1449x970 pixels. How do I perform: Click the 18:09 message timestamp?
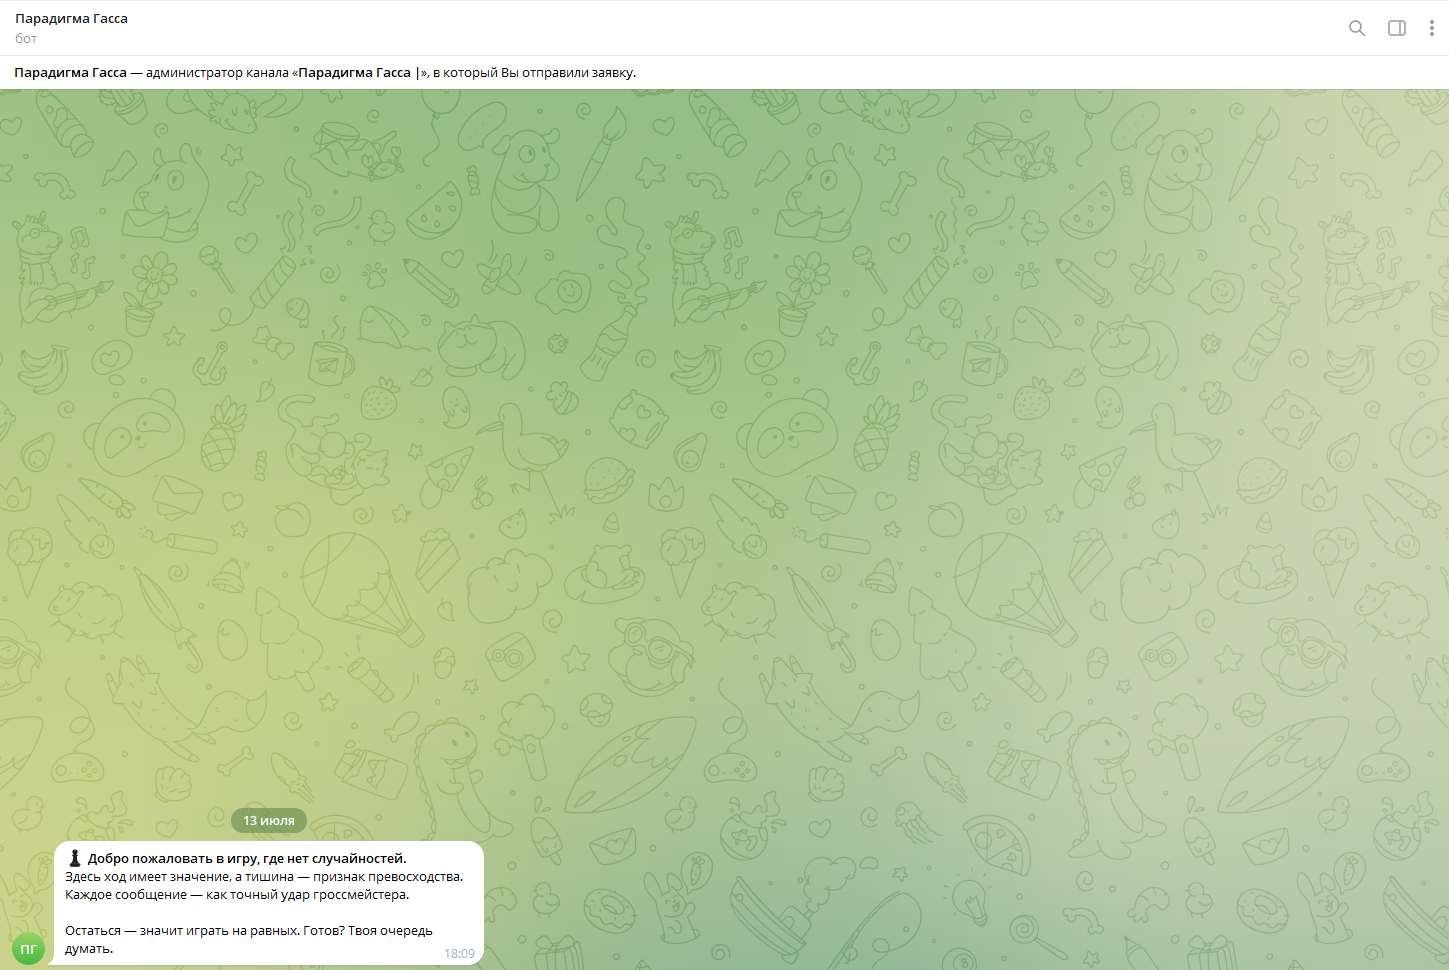point(459,954)
